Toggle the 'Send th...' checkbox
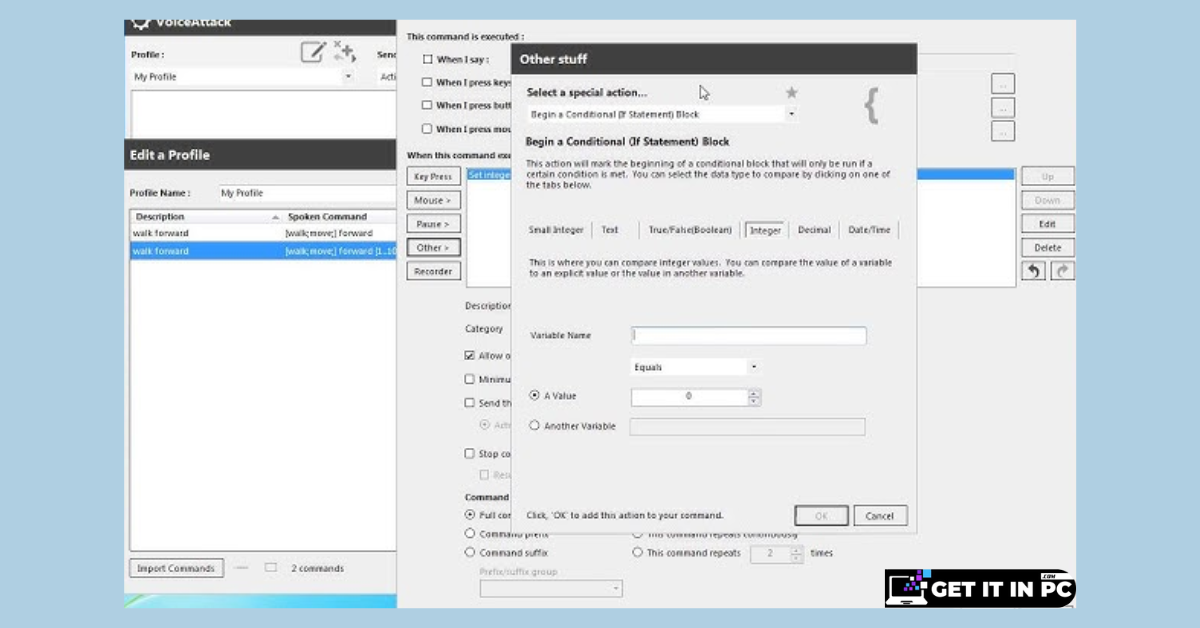The height and width of the screenshot is (628, 1200). pyautogui.click(x=470, y=403)
